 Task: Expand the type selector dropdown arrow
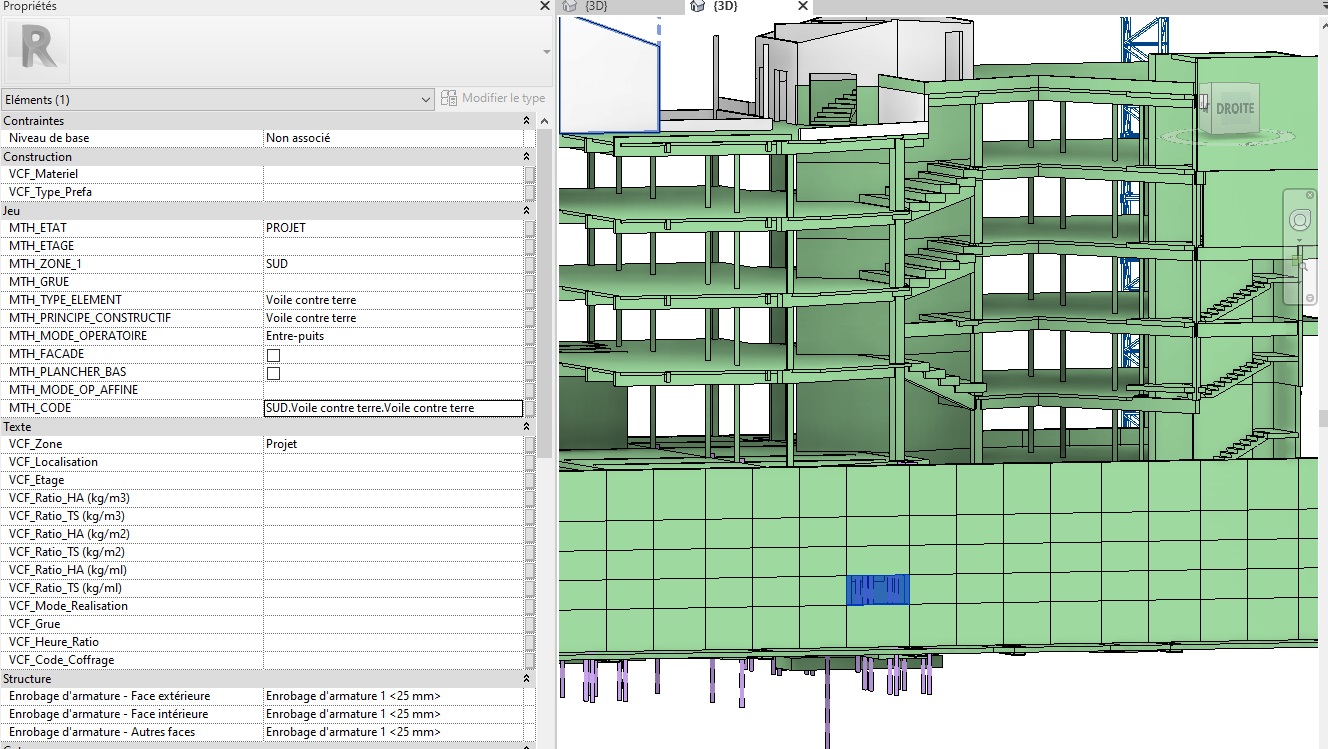(546, 51)
